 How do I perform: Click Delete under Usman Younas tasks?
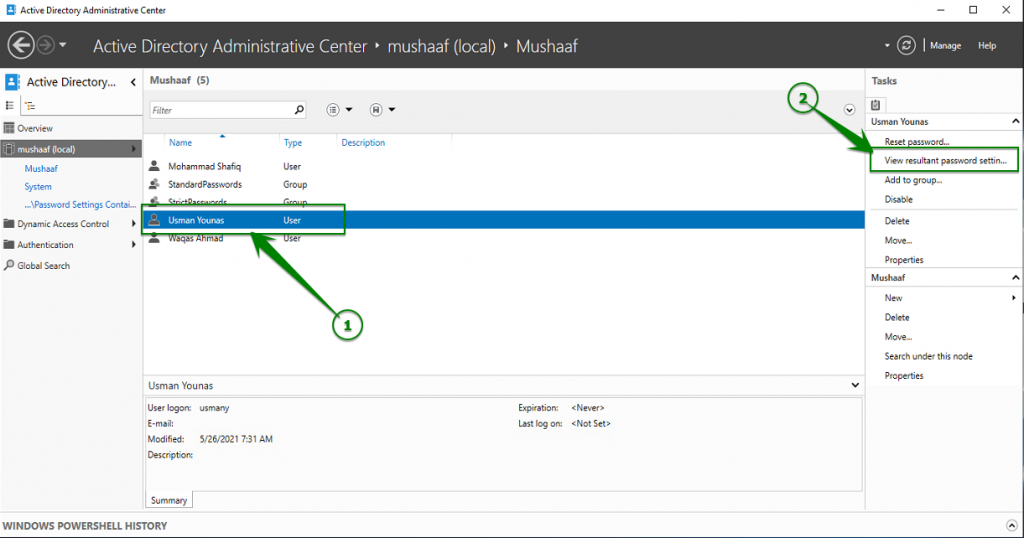tap(897, 221)
